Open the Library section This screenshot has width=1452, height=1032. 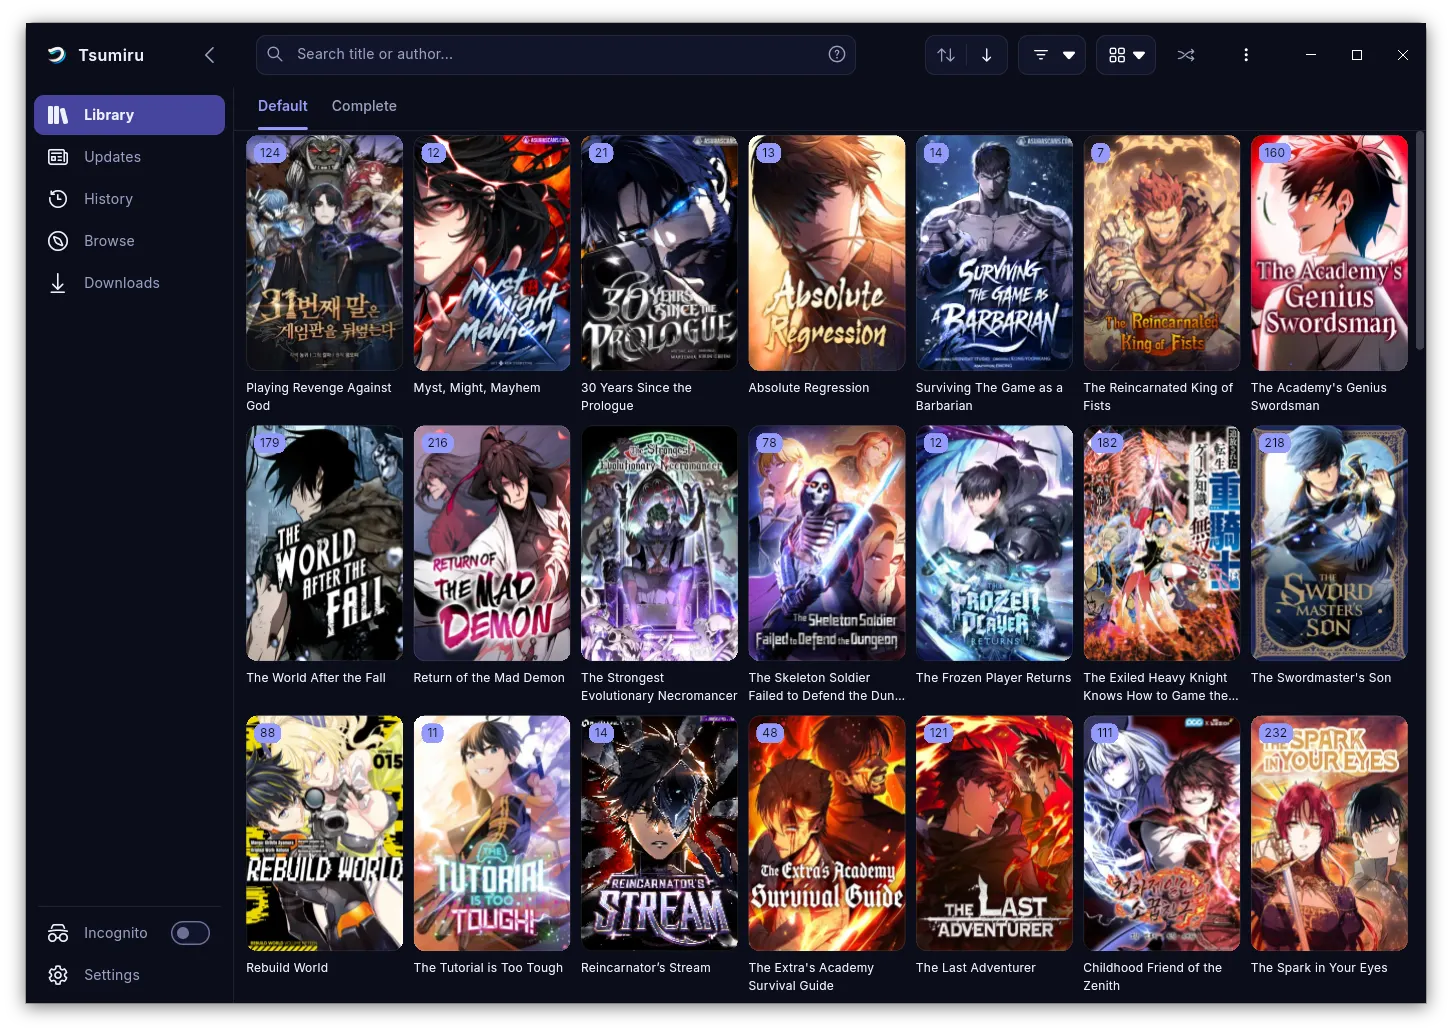coord(129,115)
